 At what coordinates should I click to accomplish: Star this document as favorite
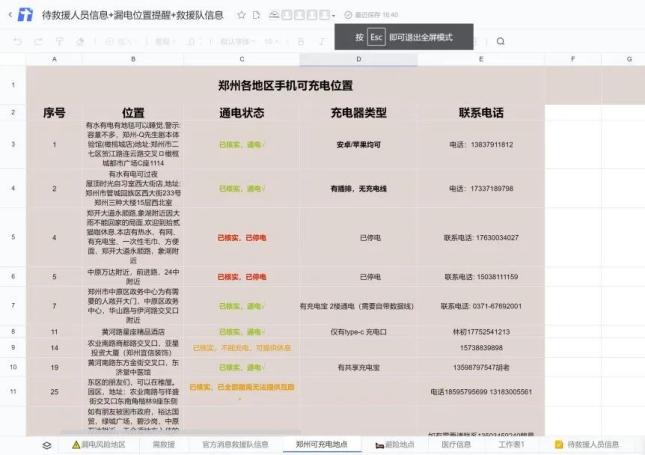click(x=241, y=16)
